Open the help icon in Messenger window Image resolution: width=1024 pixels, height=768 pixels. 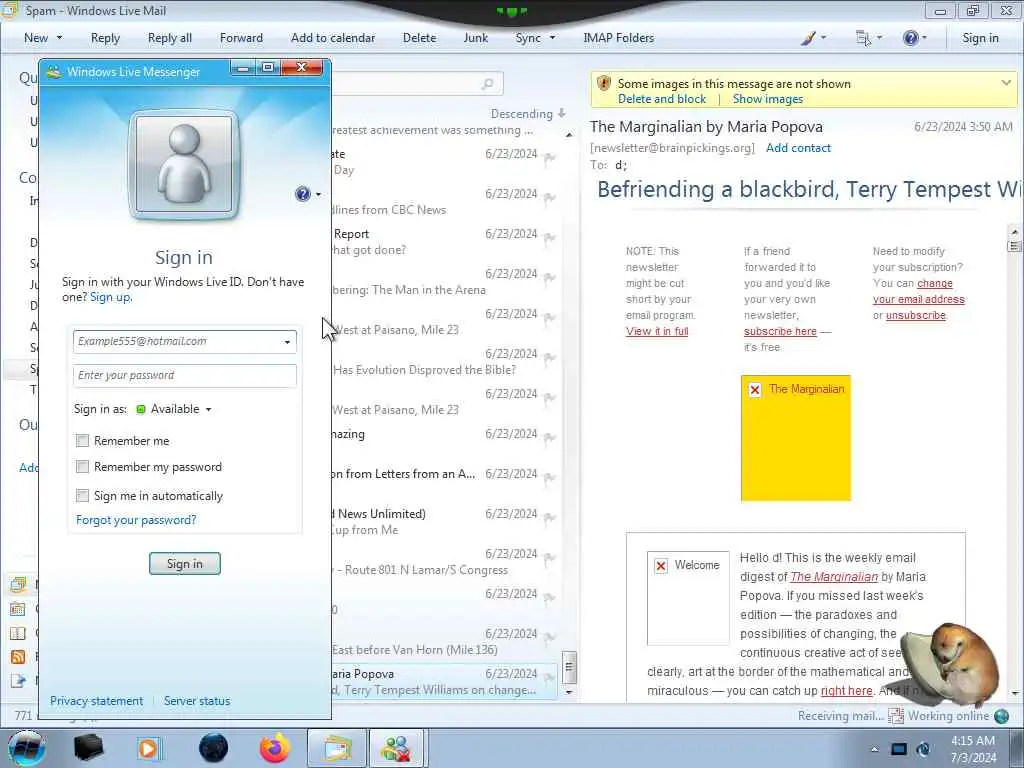click(302, 194)
